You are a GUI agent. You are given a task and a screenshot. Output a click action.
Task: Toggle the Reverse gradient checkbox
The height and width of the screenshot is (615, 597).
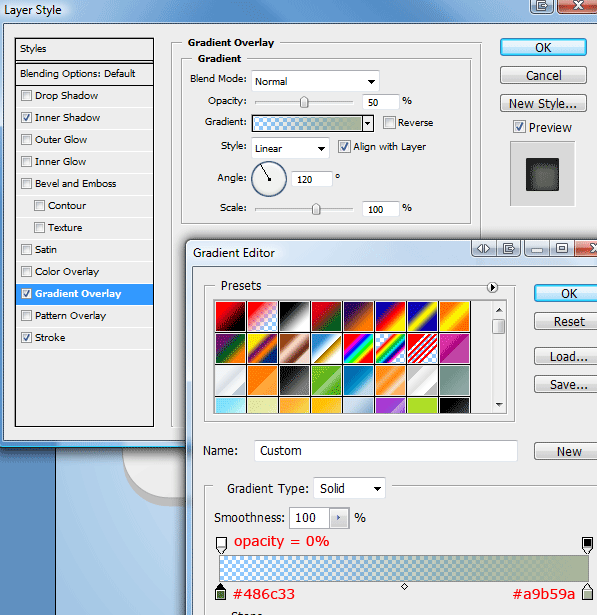[389, 122]
